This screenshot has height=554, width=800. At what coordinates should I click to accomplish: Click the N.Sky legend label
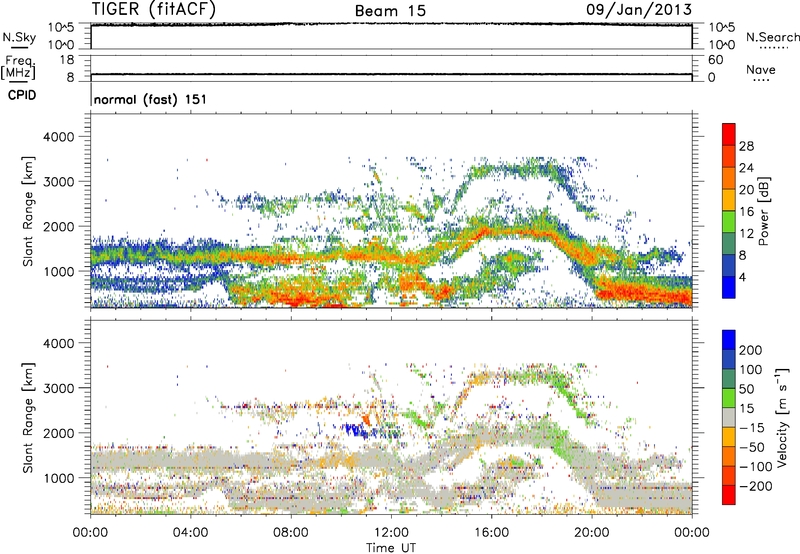[x=19, y=37]
